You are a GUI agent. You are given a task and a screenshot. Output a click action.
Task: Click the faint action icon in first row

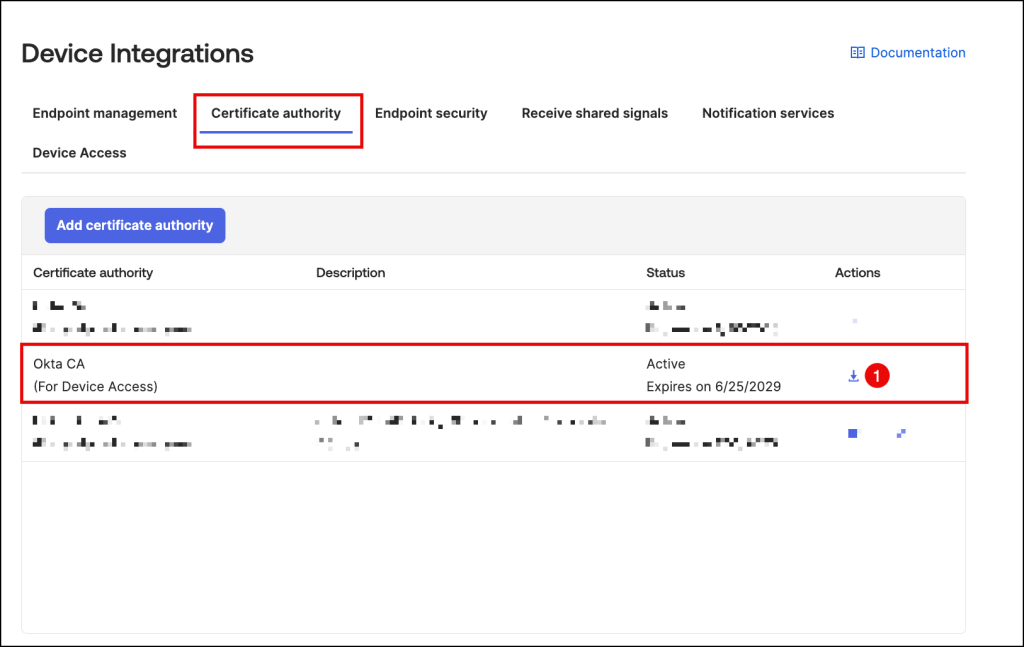854,321
